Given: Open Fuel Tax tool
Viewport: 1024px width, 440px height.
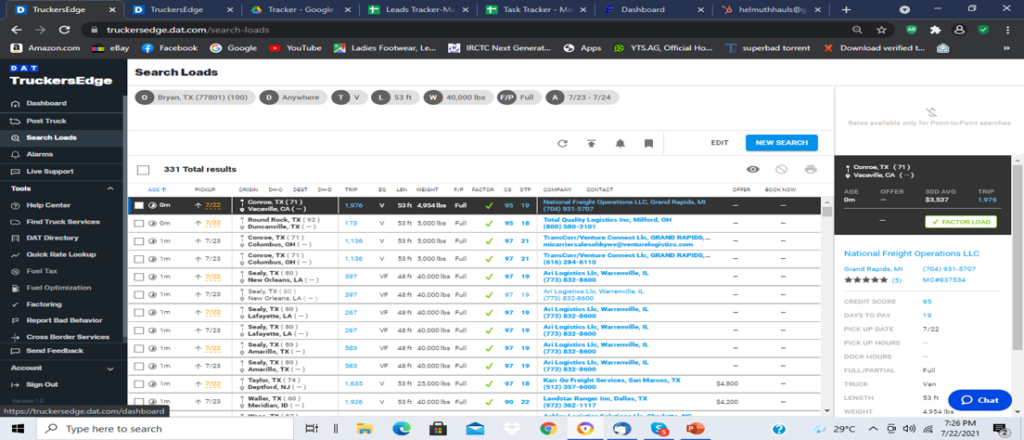Looking at the screenshot, I should 41,271.
